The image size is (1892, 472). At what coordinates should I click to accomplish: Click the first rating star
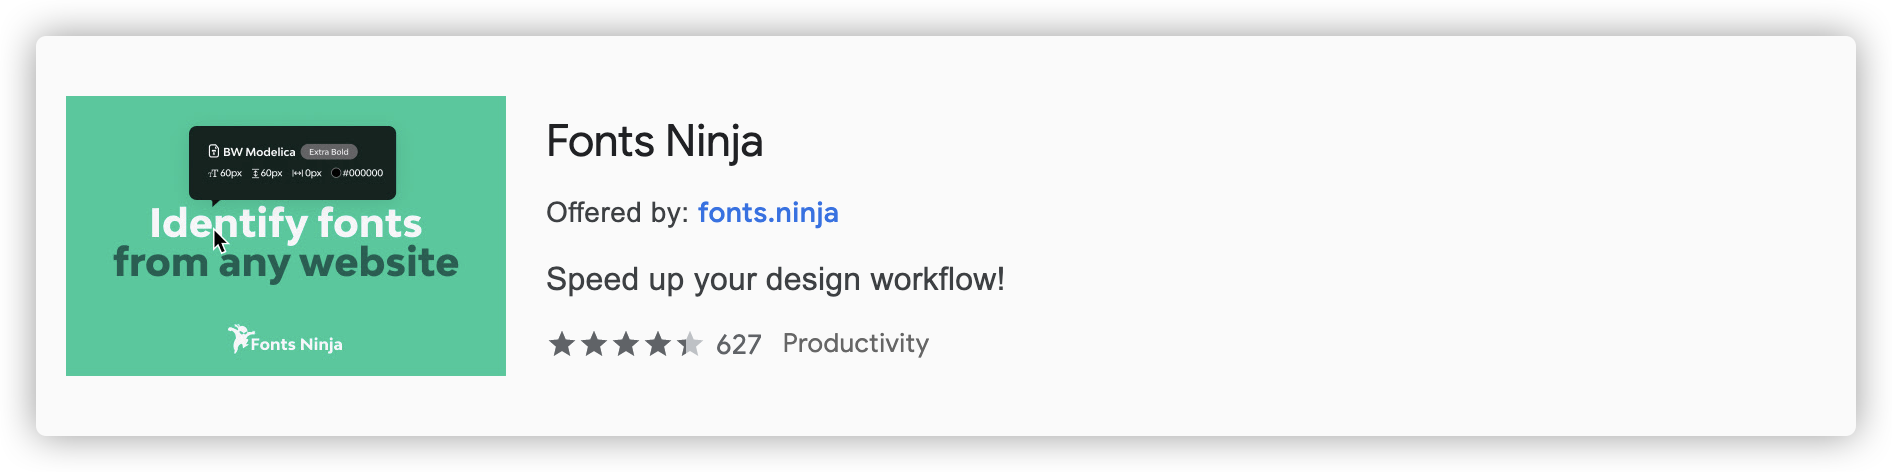[x=562, y=344]
